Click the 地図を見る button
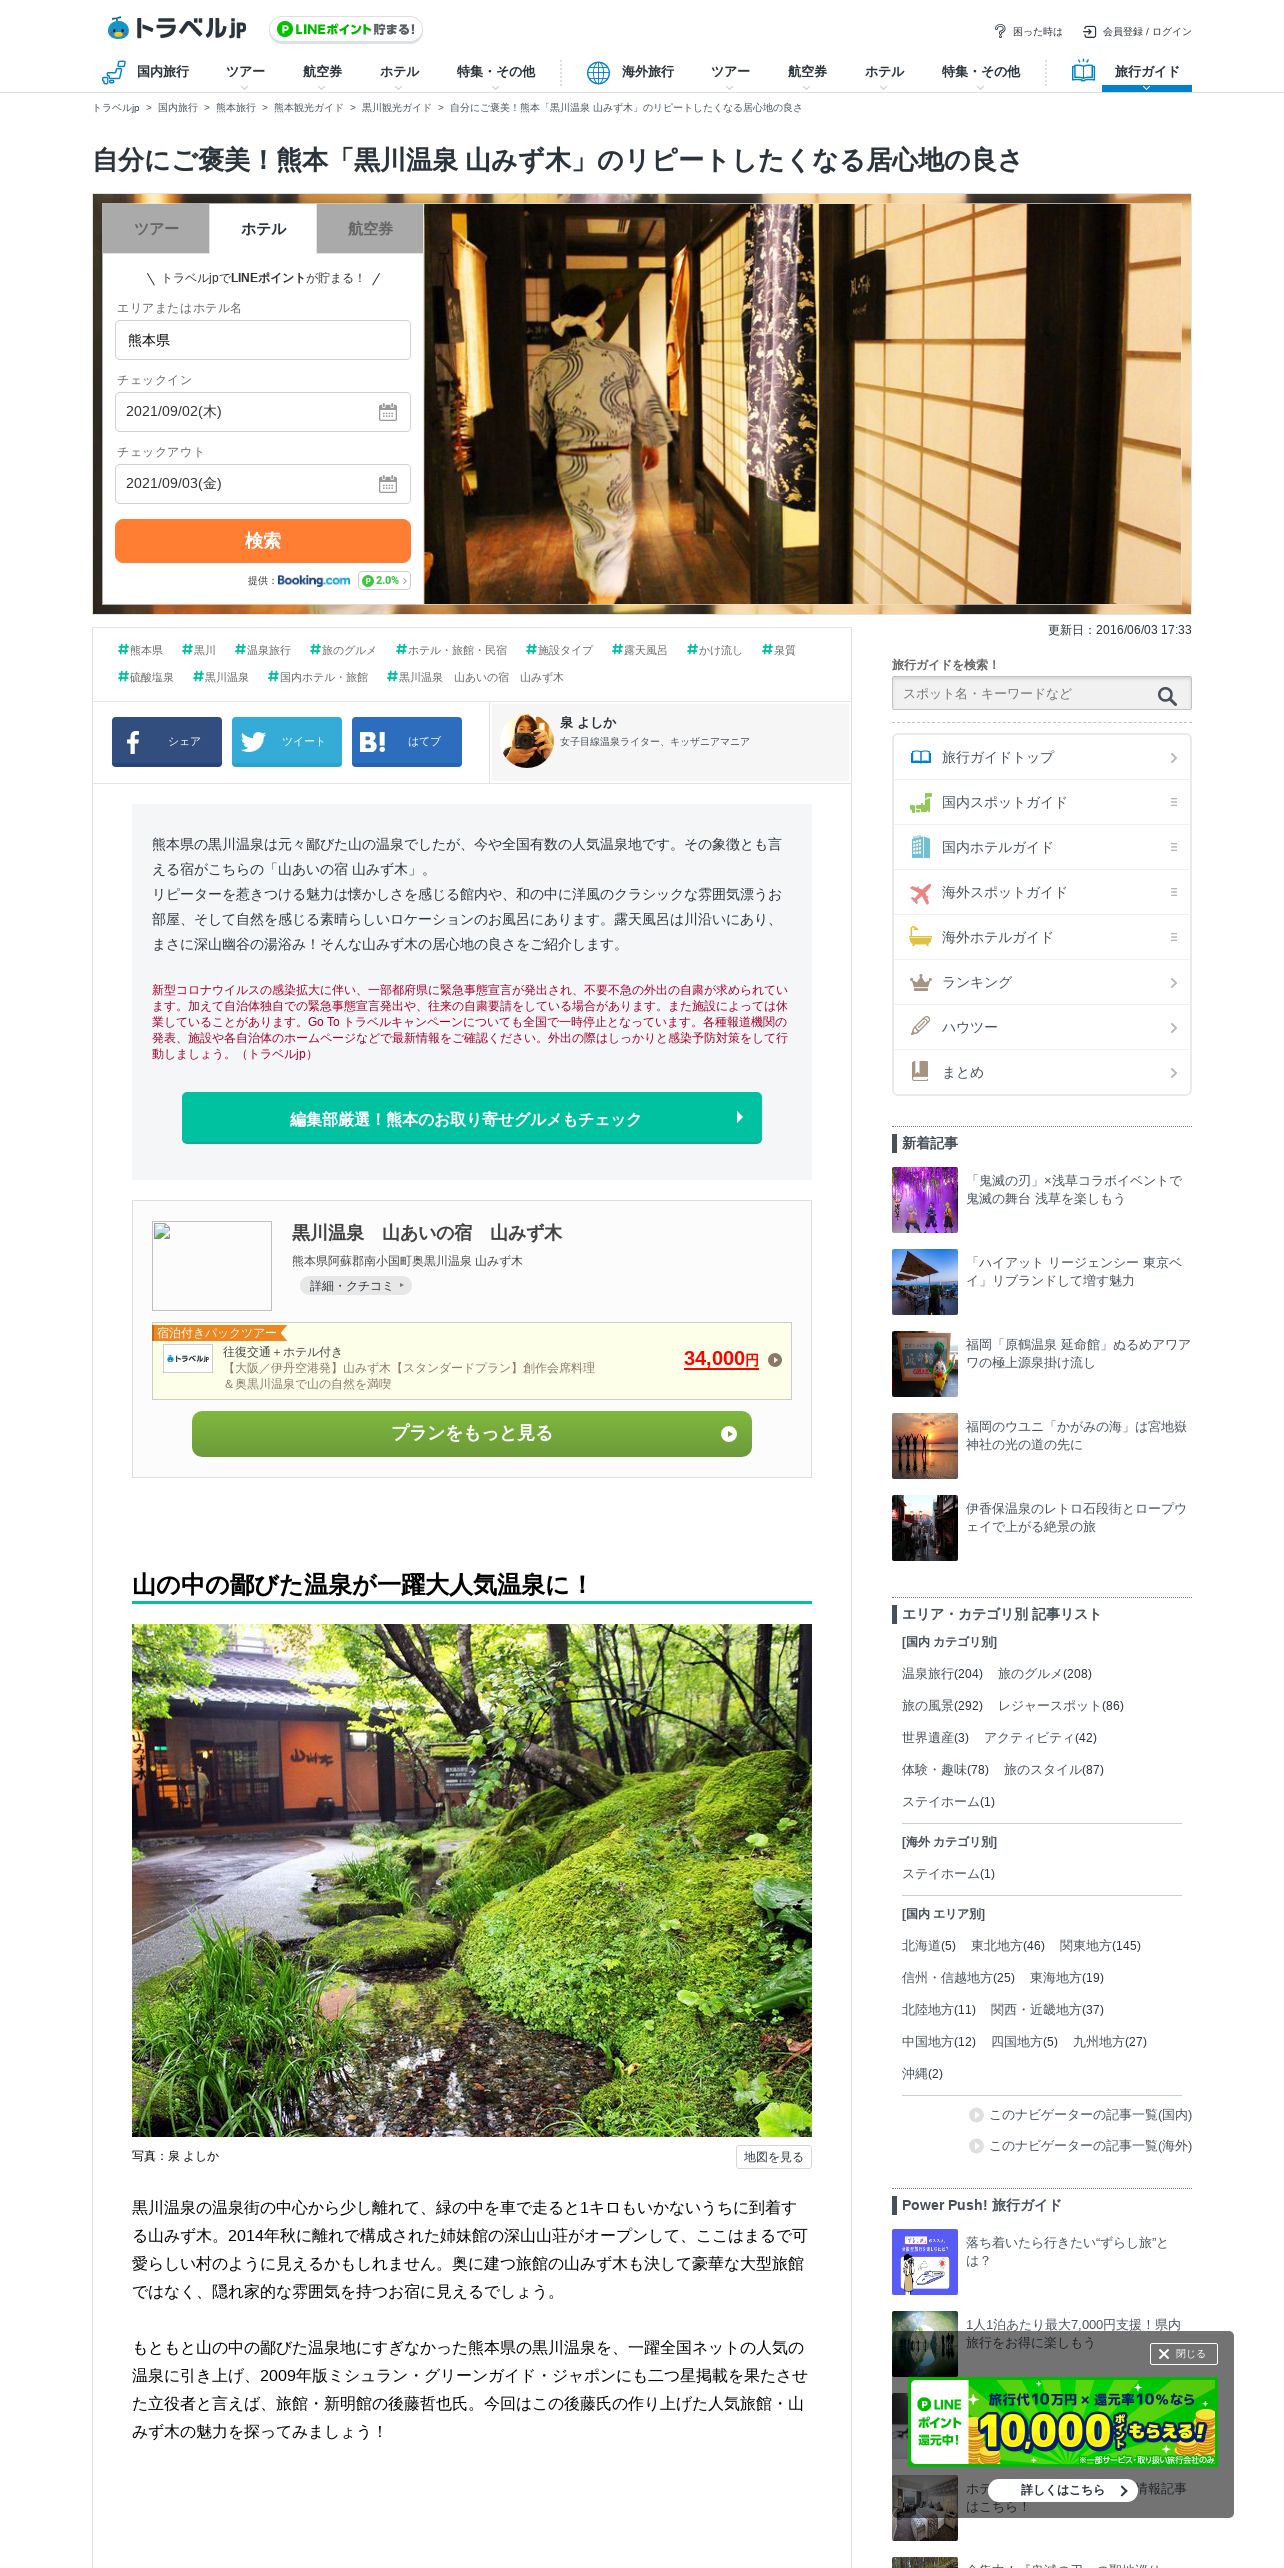The width and height of the screenshot is (1284, 2568). (x=773, y=2157)
